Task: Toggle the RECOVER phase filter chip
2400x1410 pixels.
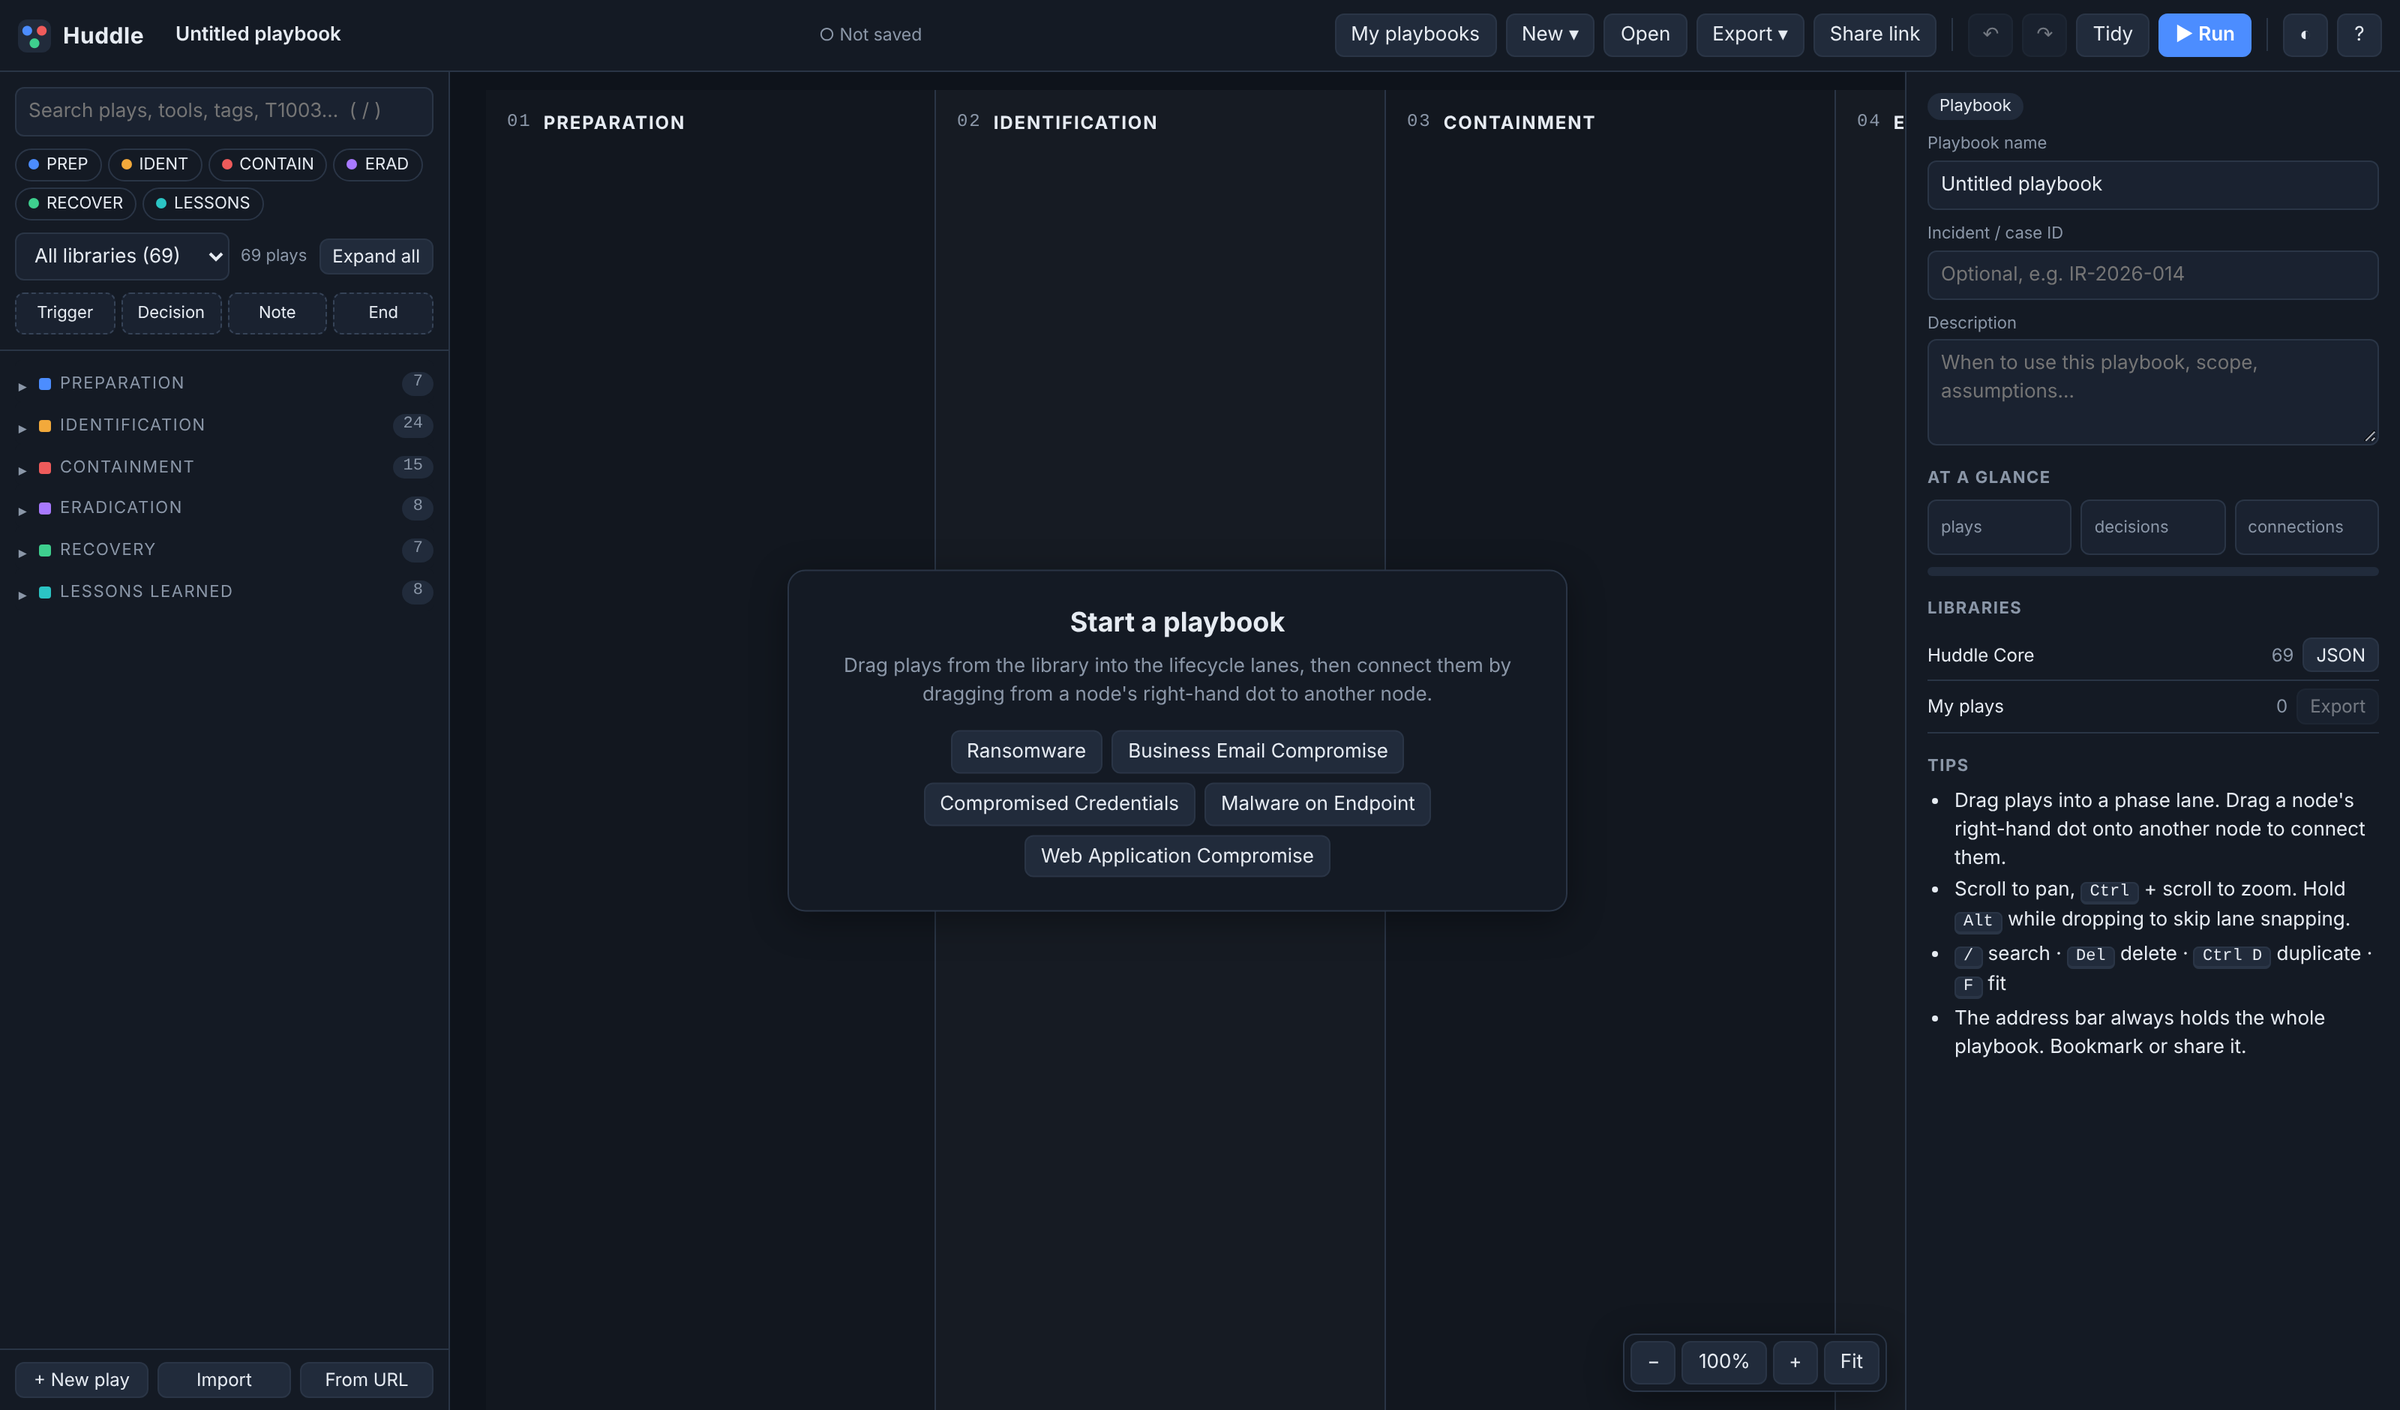Action: [x=75, y=203]
